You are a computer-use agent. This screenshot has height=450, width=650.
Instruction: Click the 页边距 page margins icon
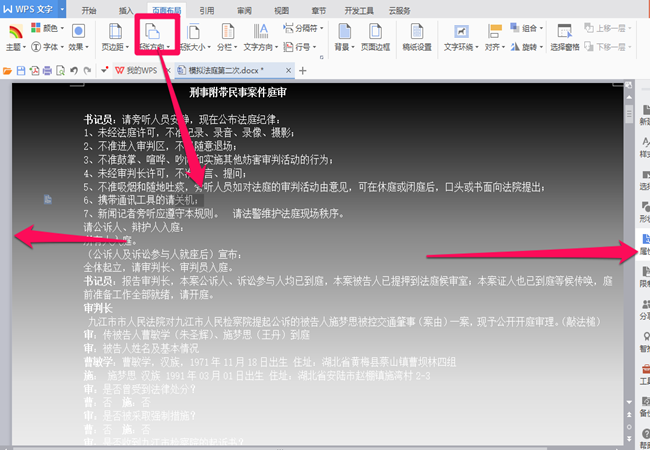point(115,31)
